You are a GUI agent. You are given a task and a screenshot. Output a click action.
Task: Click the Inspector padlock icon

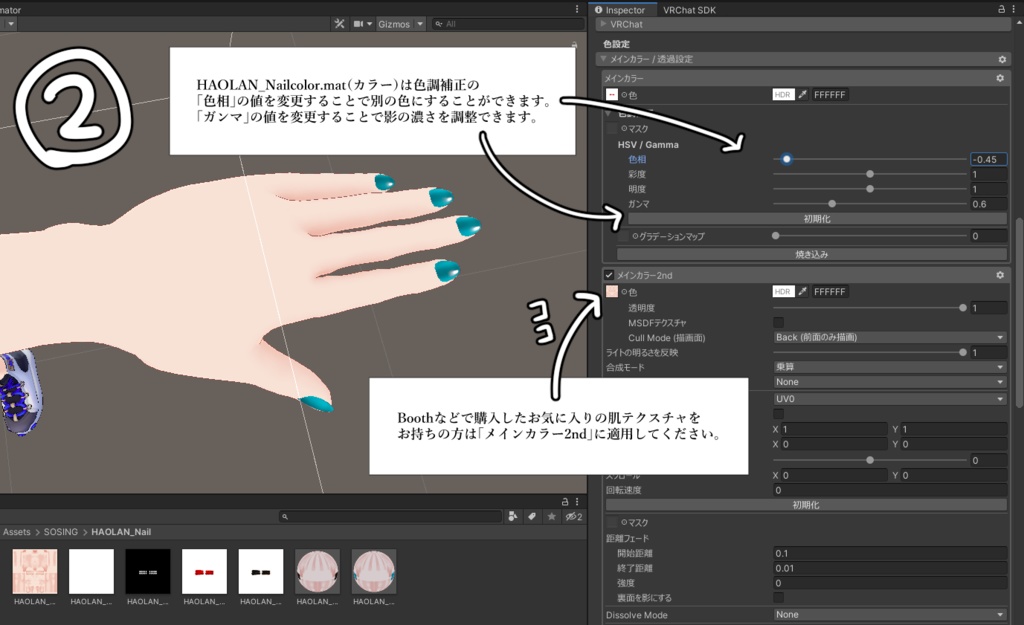tap(999, 8)
